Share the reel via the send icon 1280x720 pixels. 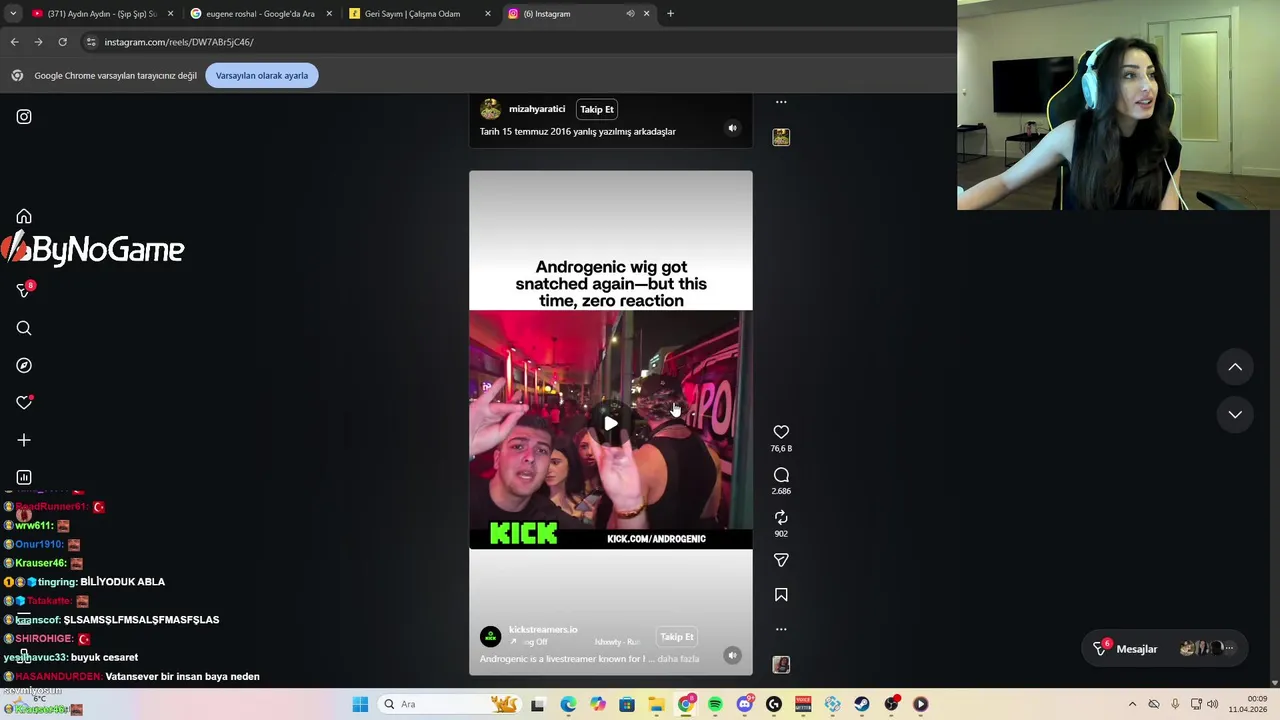point(781,560)
